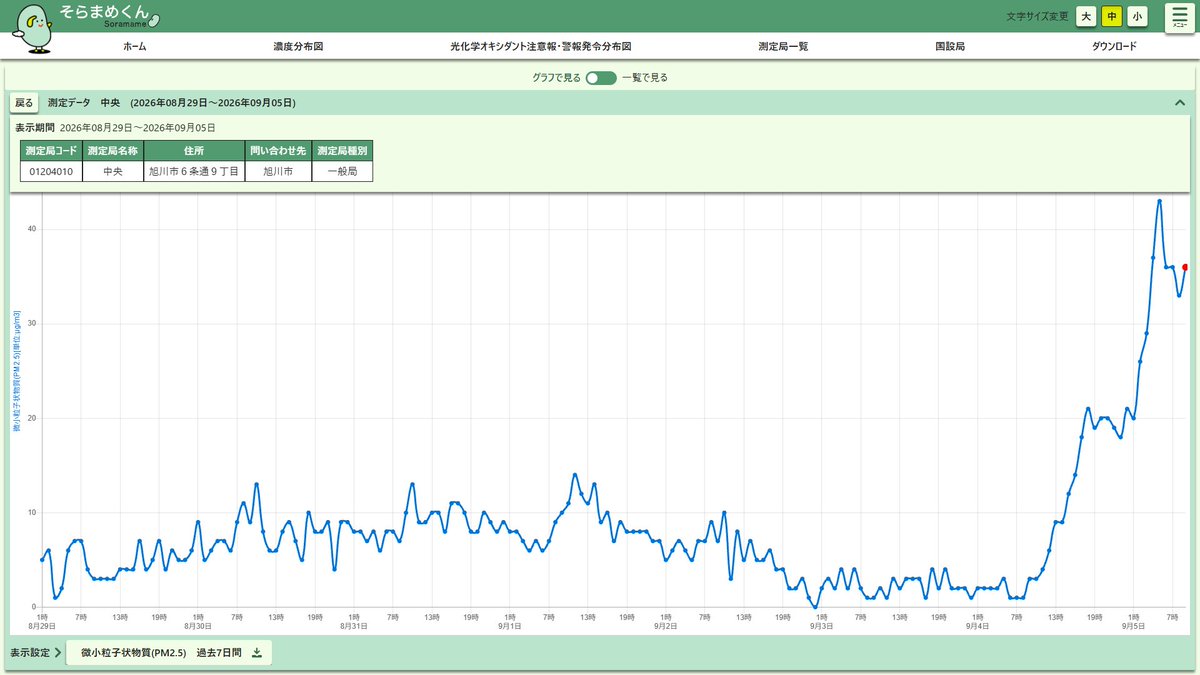Open the 国設局 menu item
This screenshot has width=1200, height=675.
950,47
